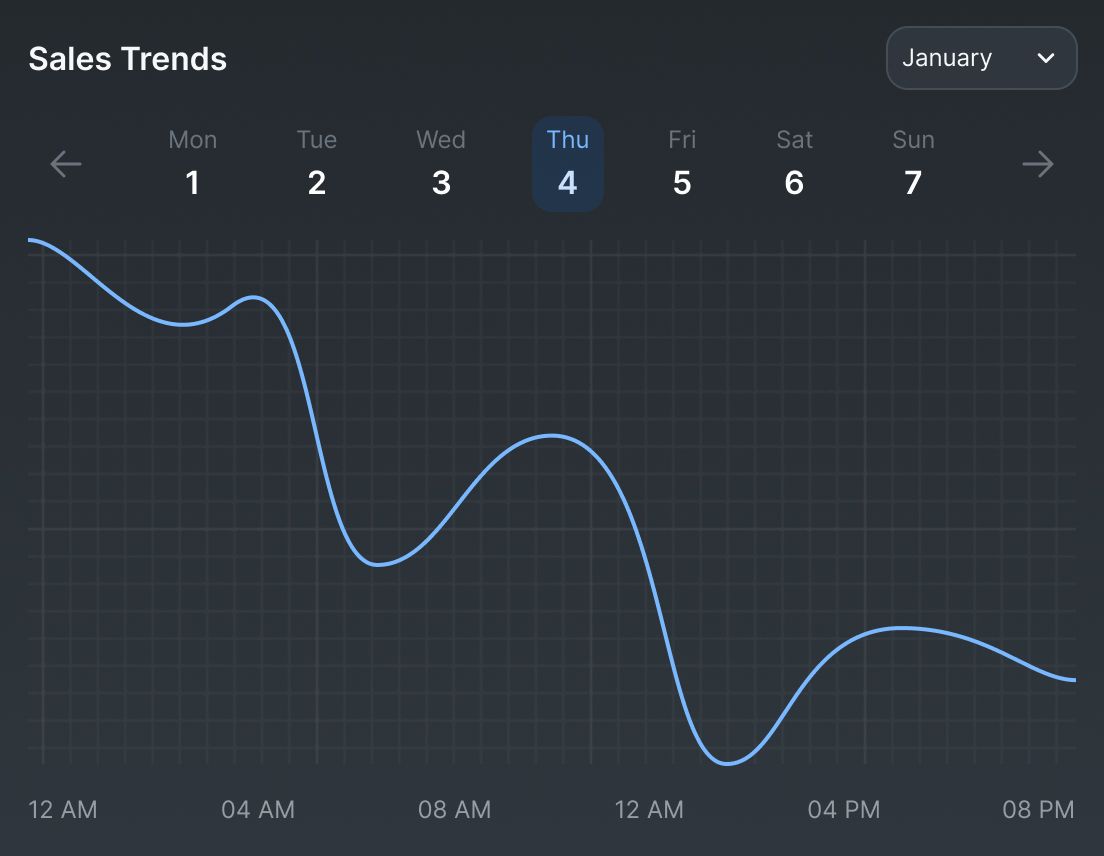The width and height of the screenshot is (1104, 856).
Task: Click the 04 PM axis label
Action: [x=844, y=809]
